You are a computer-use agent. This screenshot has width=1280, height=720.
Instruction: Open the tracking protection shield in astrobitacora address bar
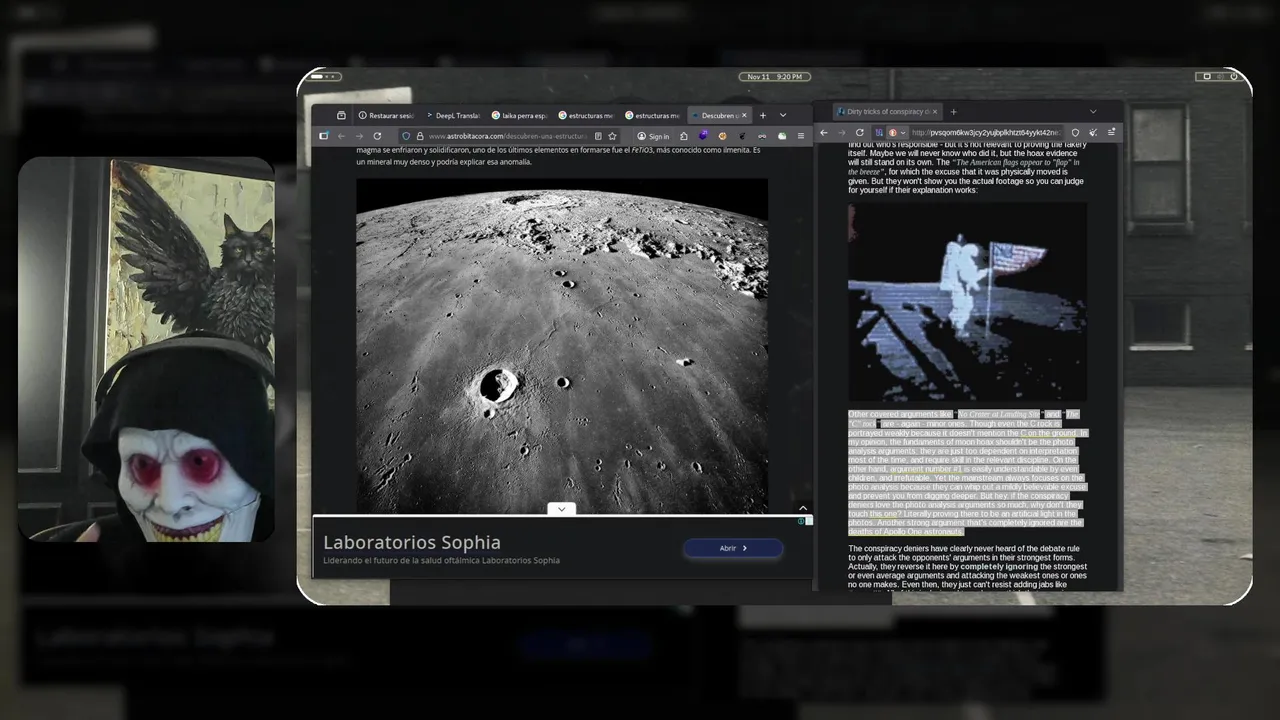[406, 136]
